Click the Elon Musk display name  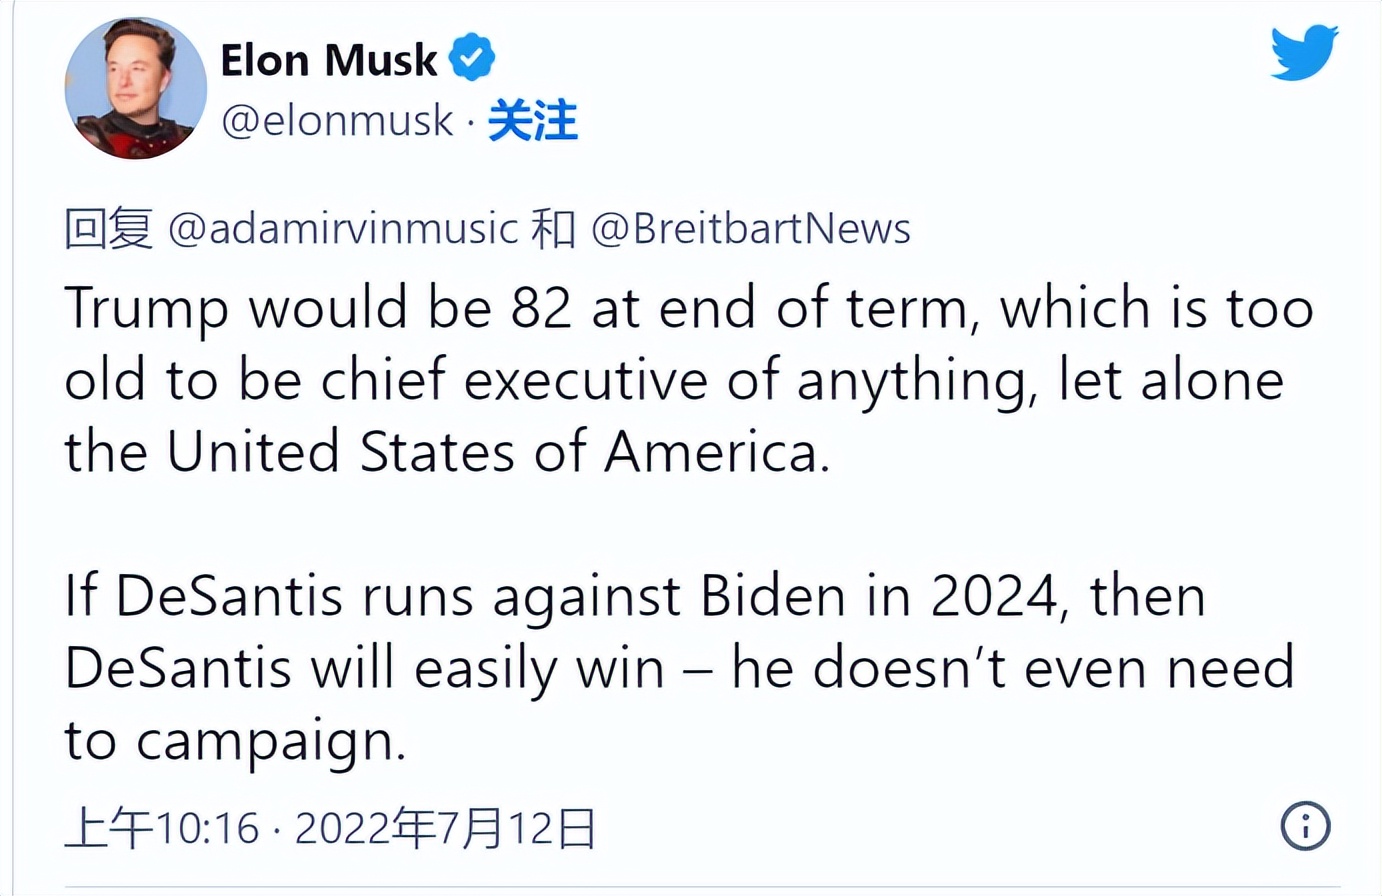(x=329, y=59)
